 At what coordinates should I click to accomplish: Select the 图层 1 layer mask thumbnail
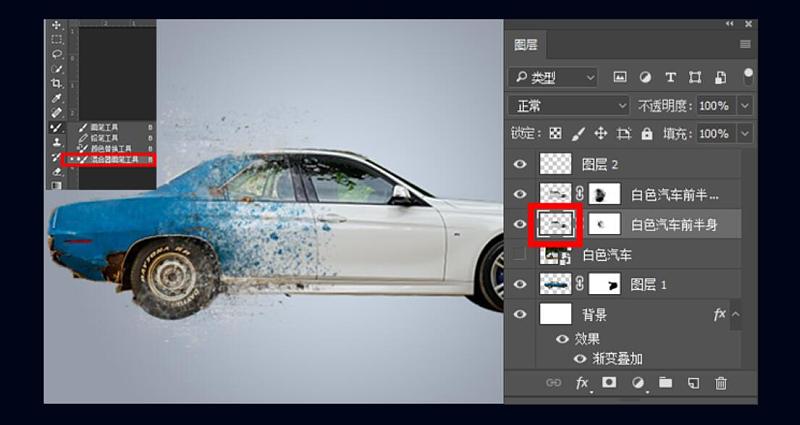click(605, 284)
